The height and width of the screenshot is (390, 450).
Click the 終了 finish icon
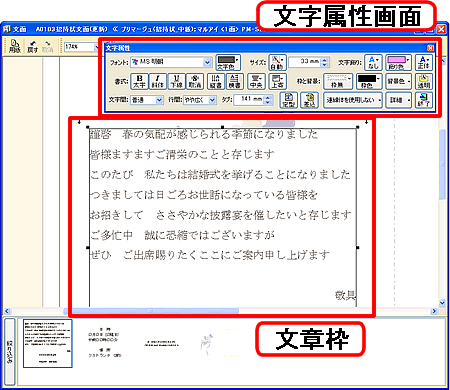tap(424, 100)
